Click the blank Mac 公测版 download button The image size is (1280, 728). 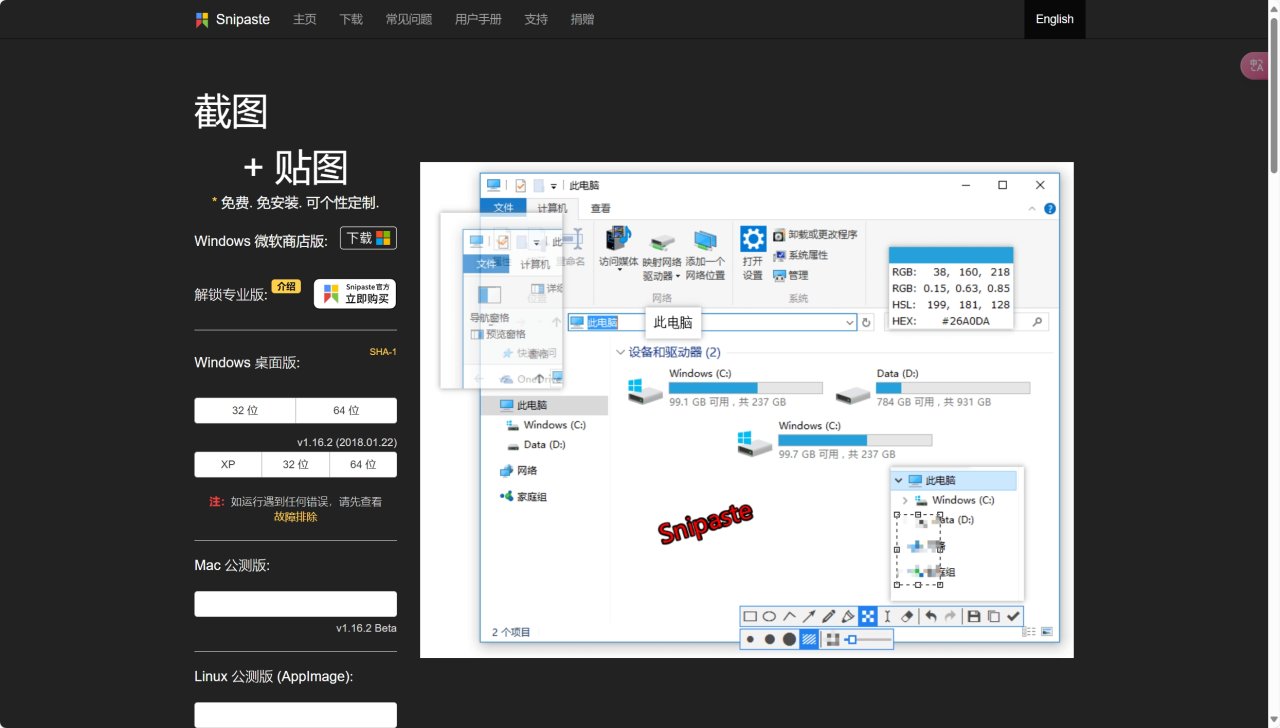[x=296, y=604]
